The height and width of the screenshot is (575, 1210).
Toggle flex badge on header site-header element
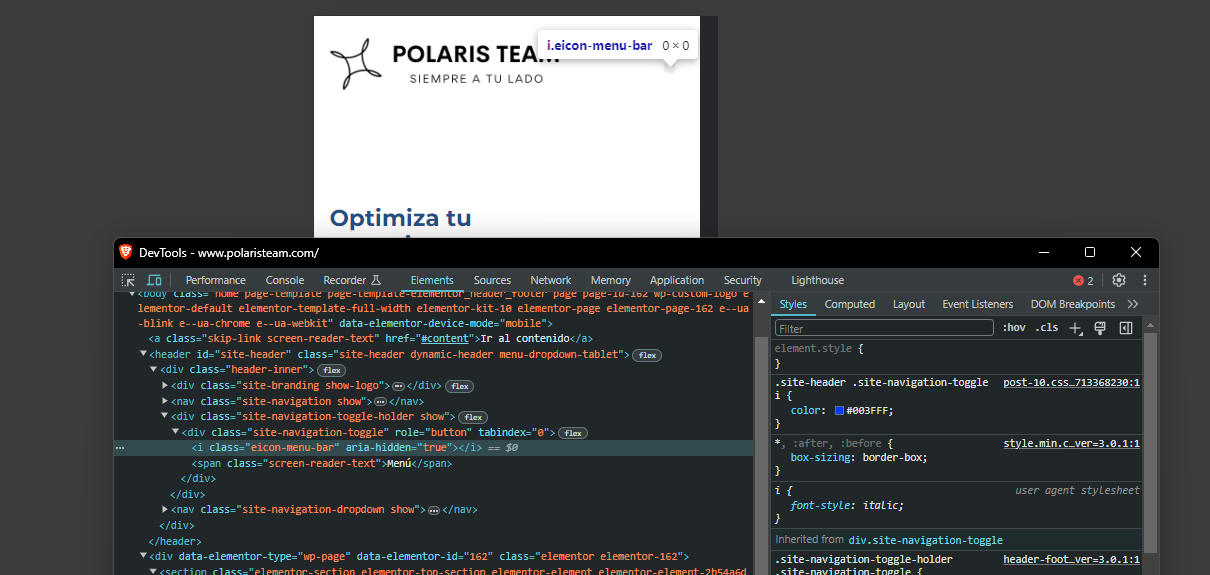click(647, 355)
